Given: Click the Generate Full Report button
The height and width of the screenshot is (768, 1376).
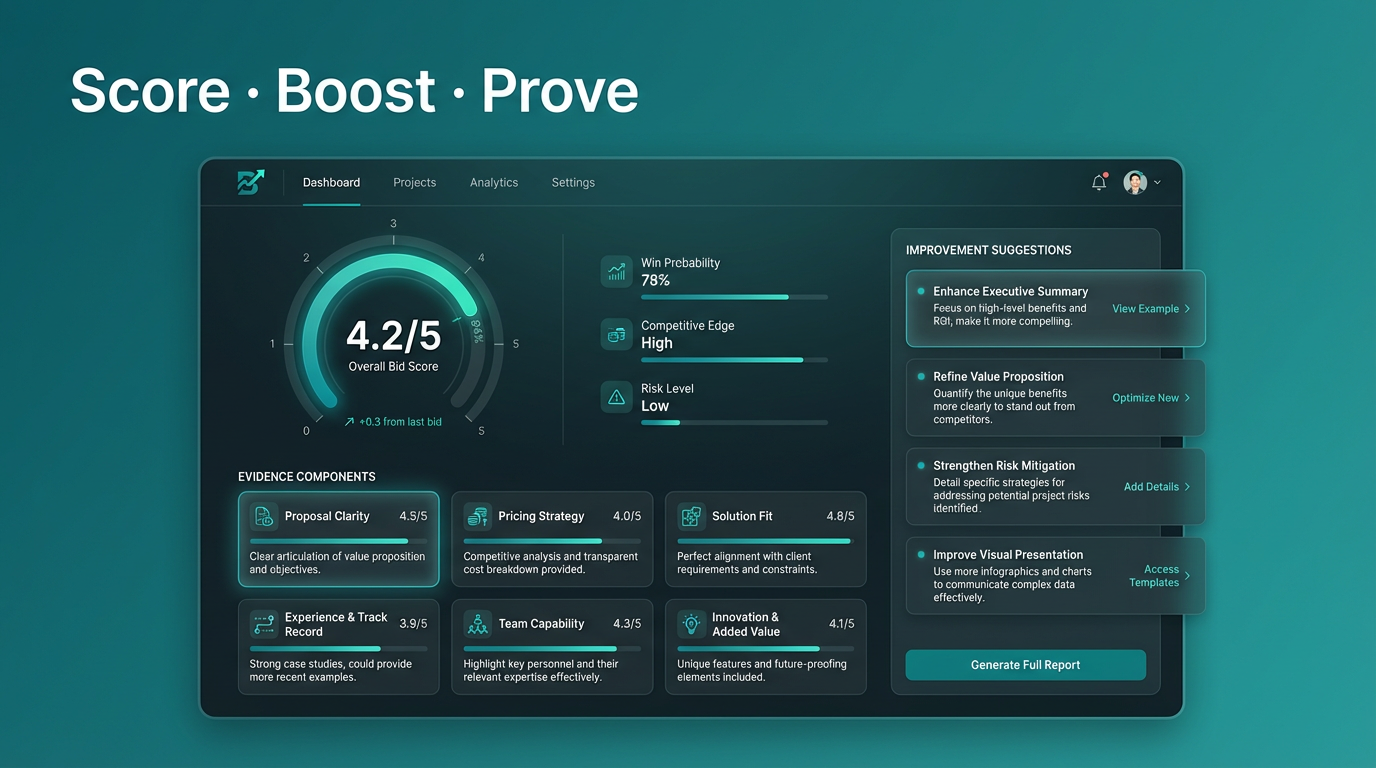Looking at the screenshot, I should click(1025, 664).
